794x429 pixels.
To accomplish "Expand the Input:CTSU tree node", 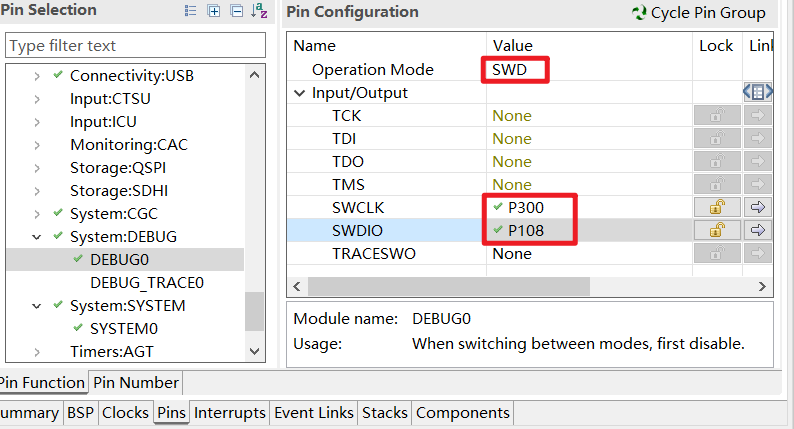I will (37, 99).
